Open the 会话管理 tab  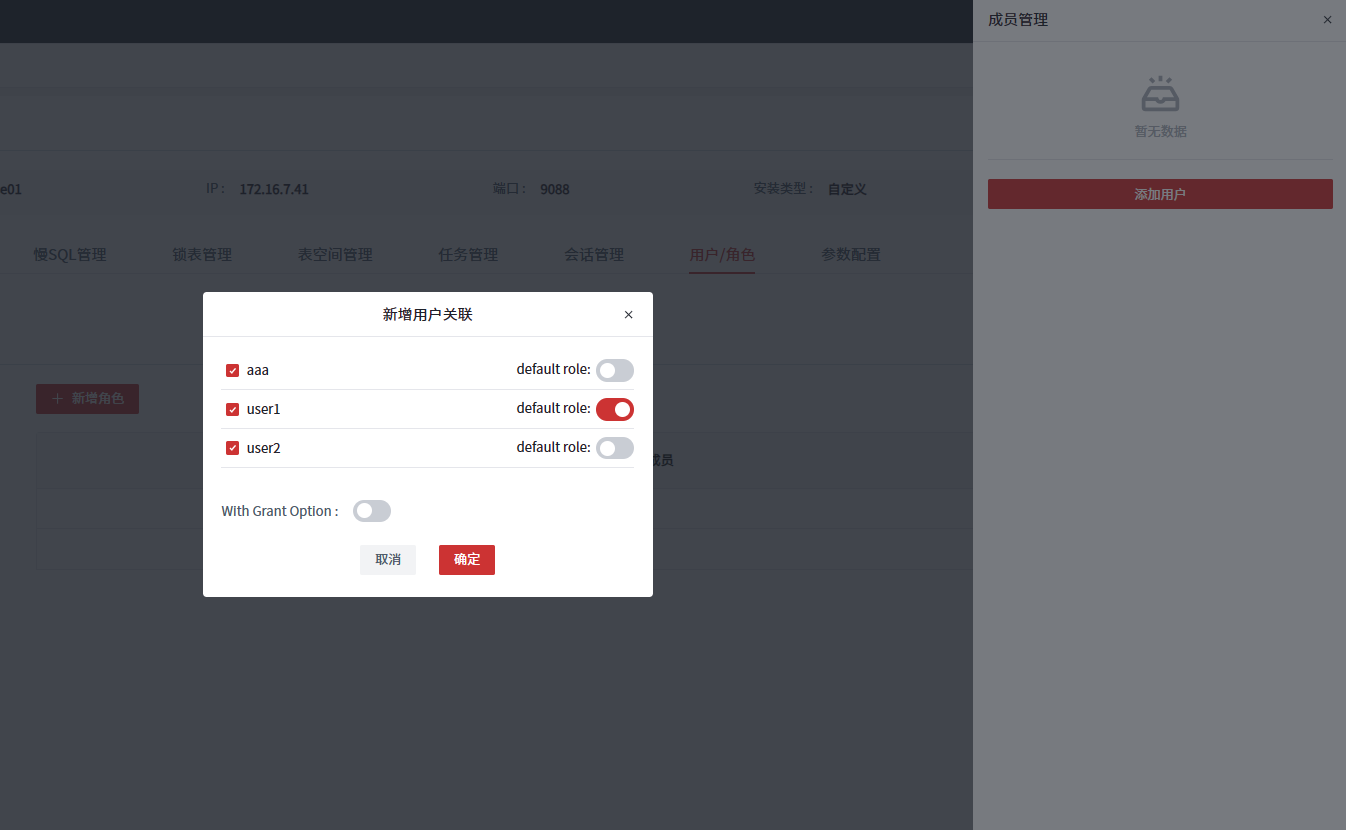594,255
